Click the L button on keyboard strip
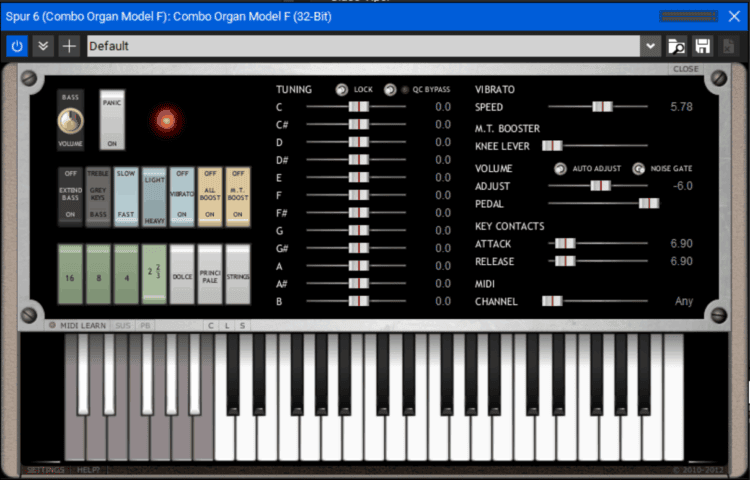750x480 pixels. tap(227, 326)
